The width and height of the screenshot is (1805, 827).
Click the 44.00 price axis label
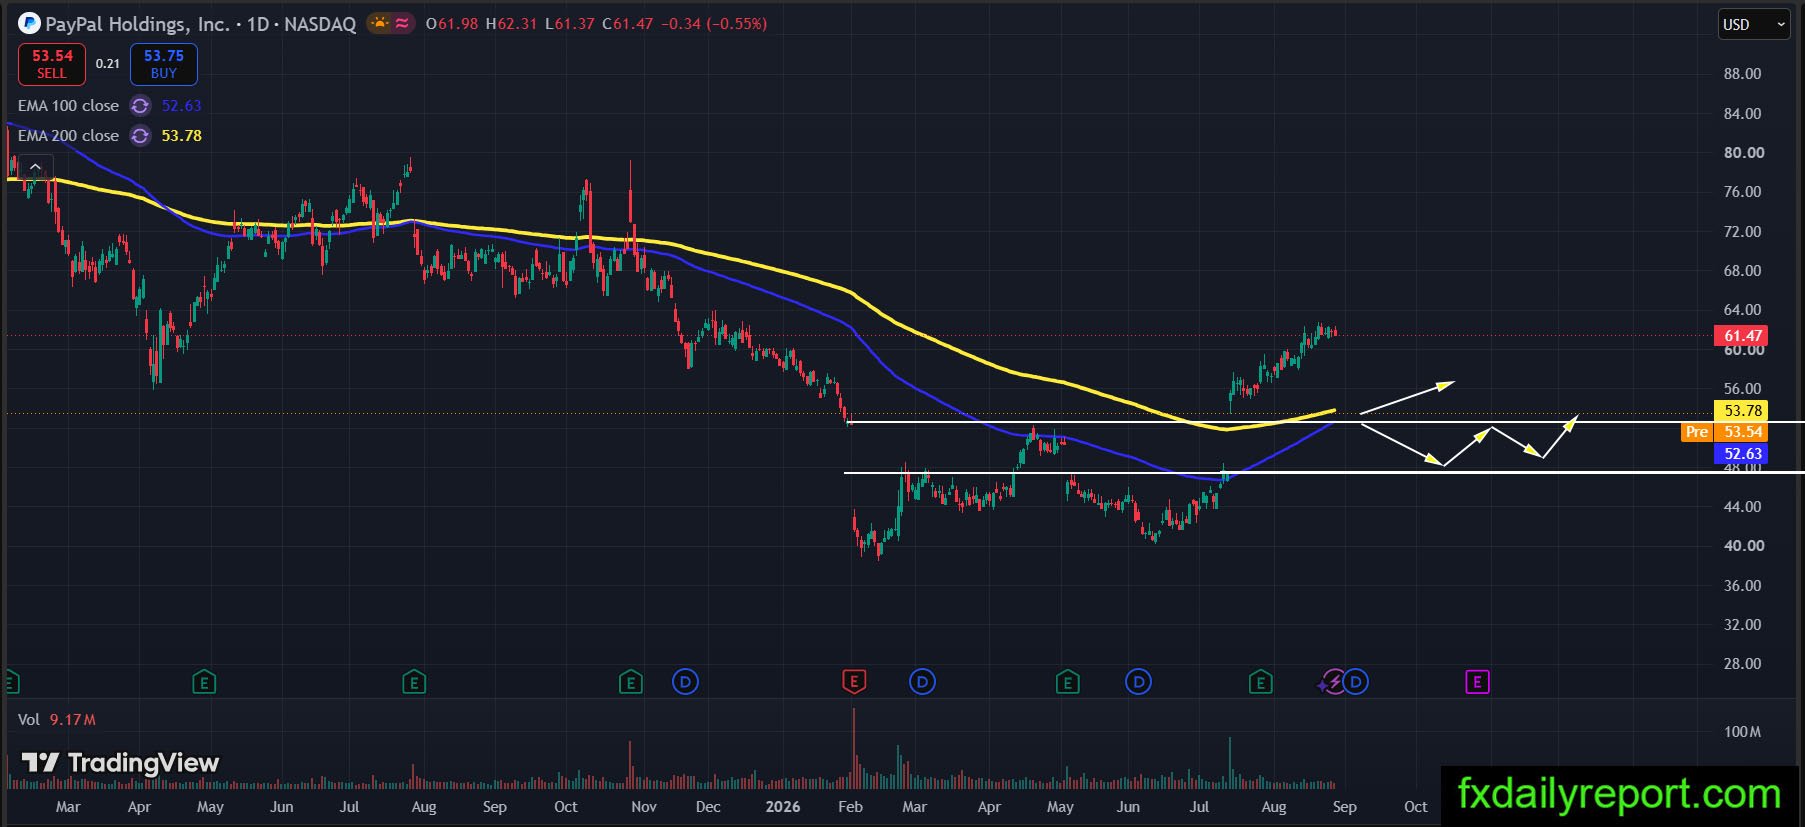tap(1742, 507)
